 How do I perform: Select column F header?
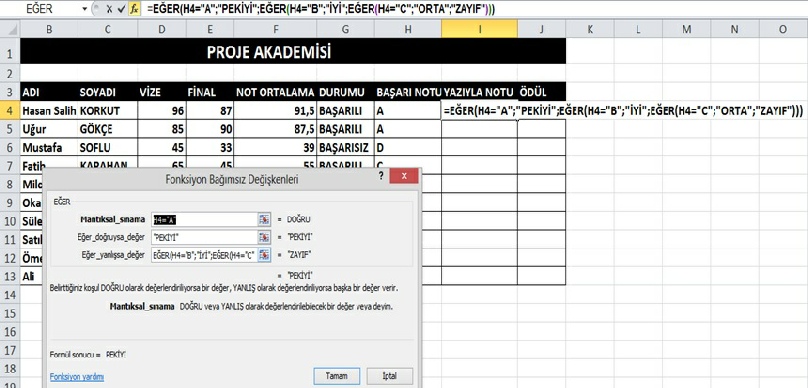point(276,30)
